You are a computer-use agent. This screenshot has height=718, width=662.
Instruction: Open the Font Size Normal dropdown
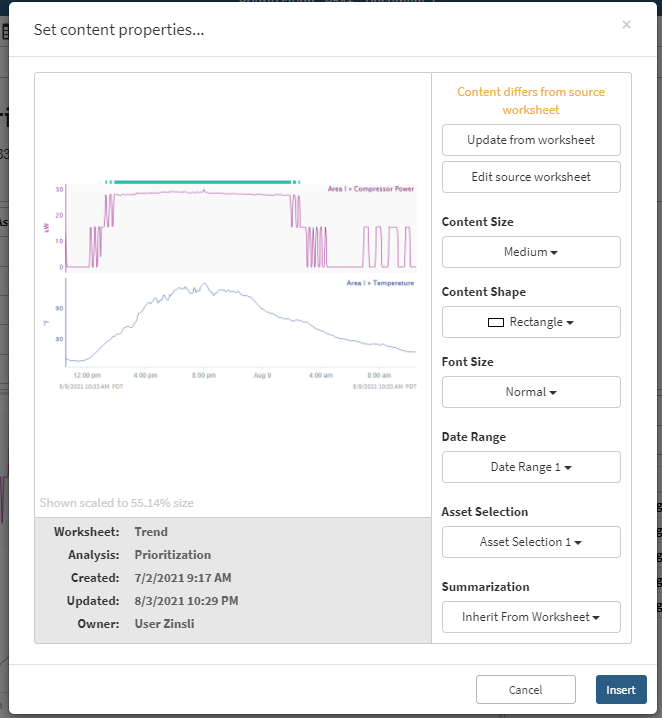coord(531,392)
